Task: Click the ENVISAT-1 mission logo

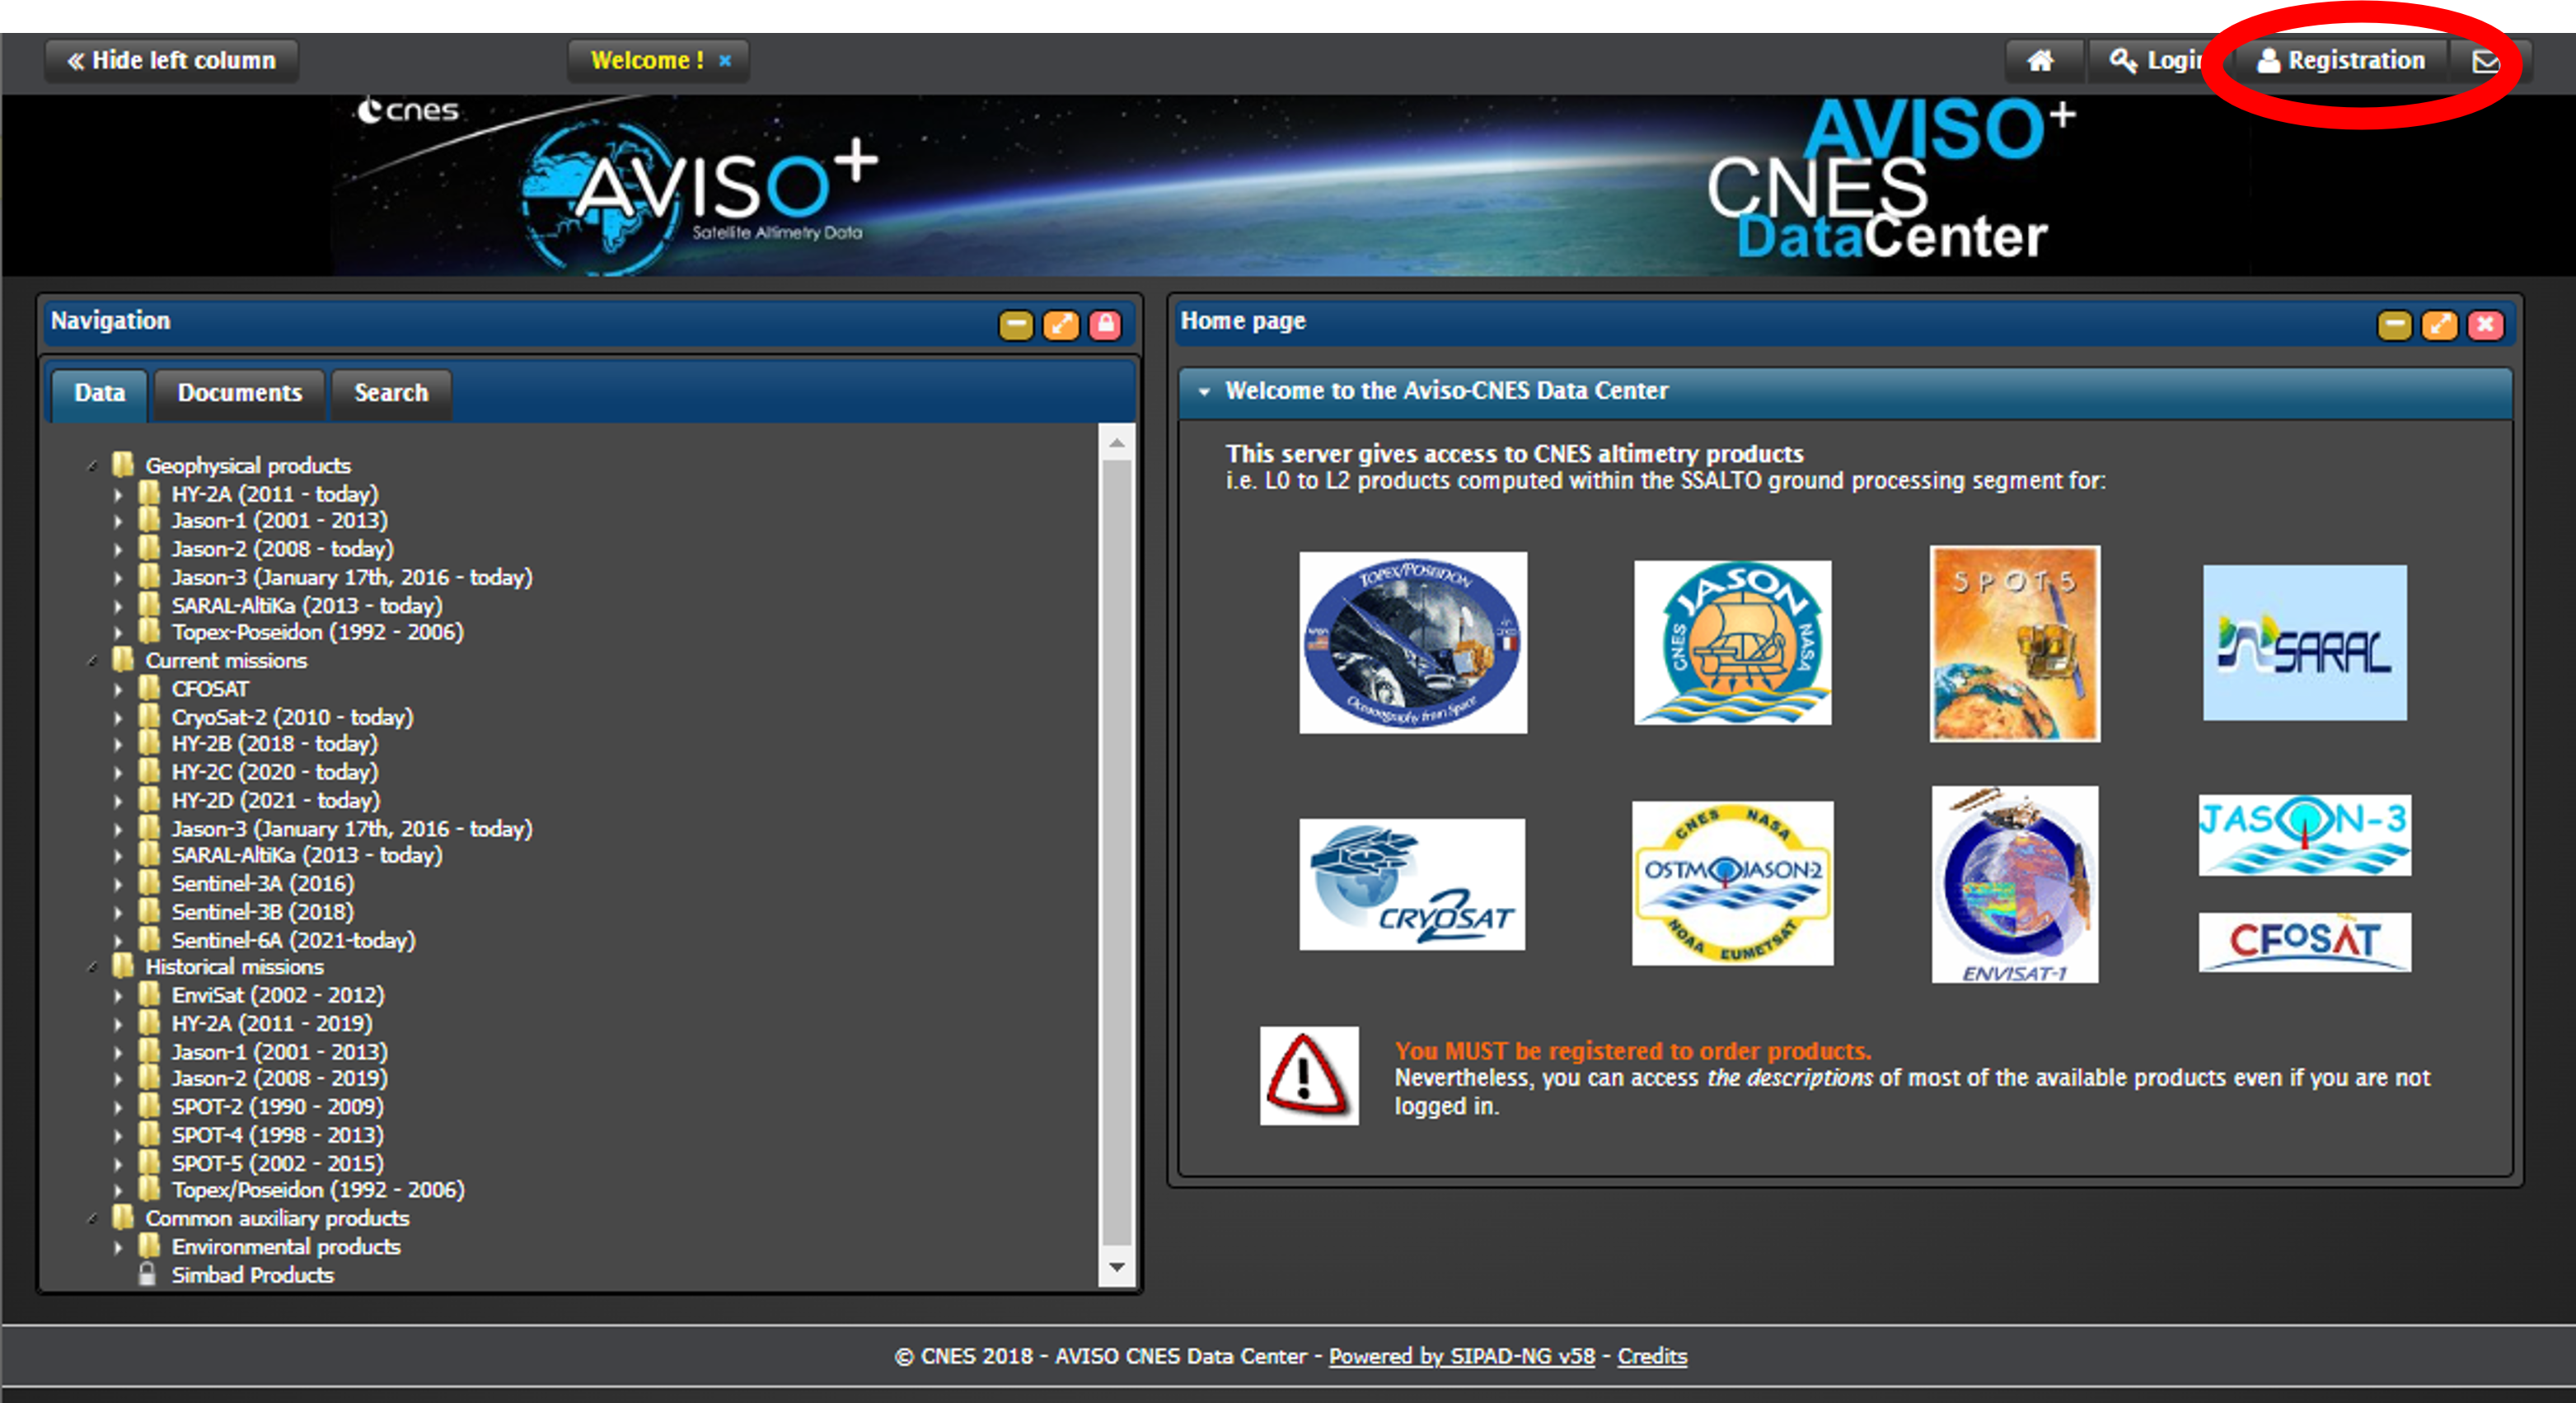Action: 2015,885
